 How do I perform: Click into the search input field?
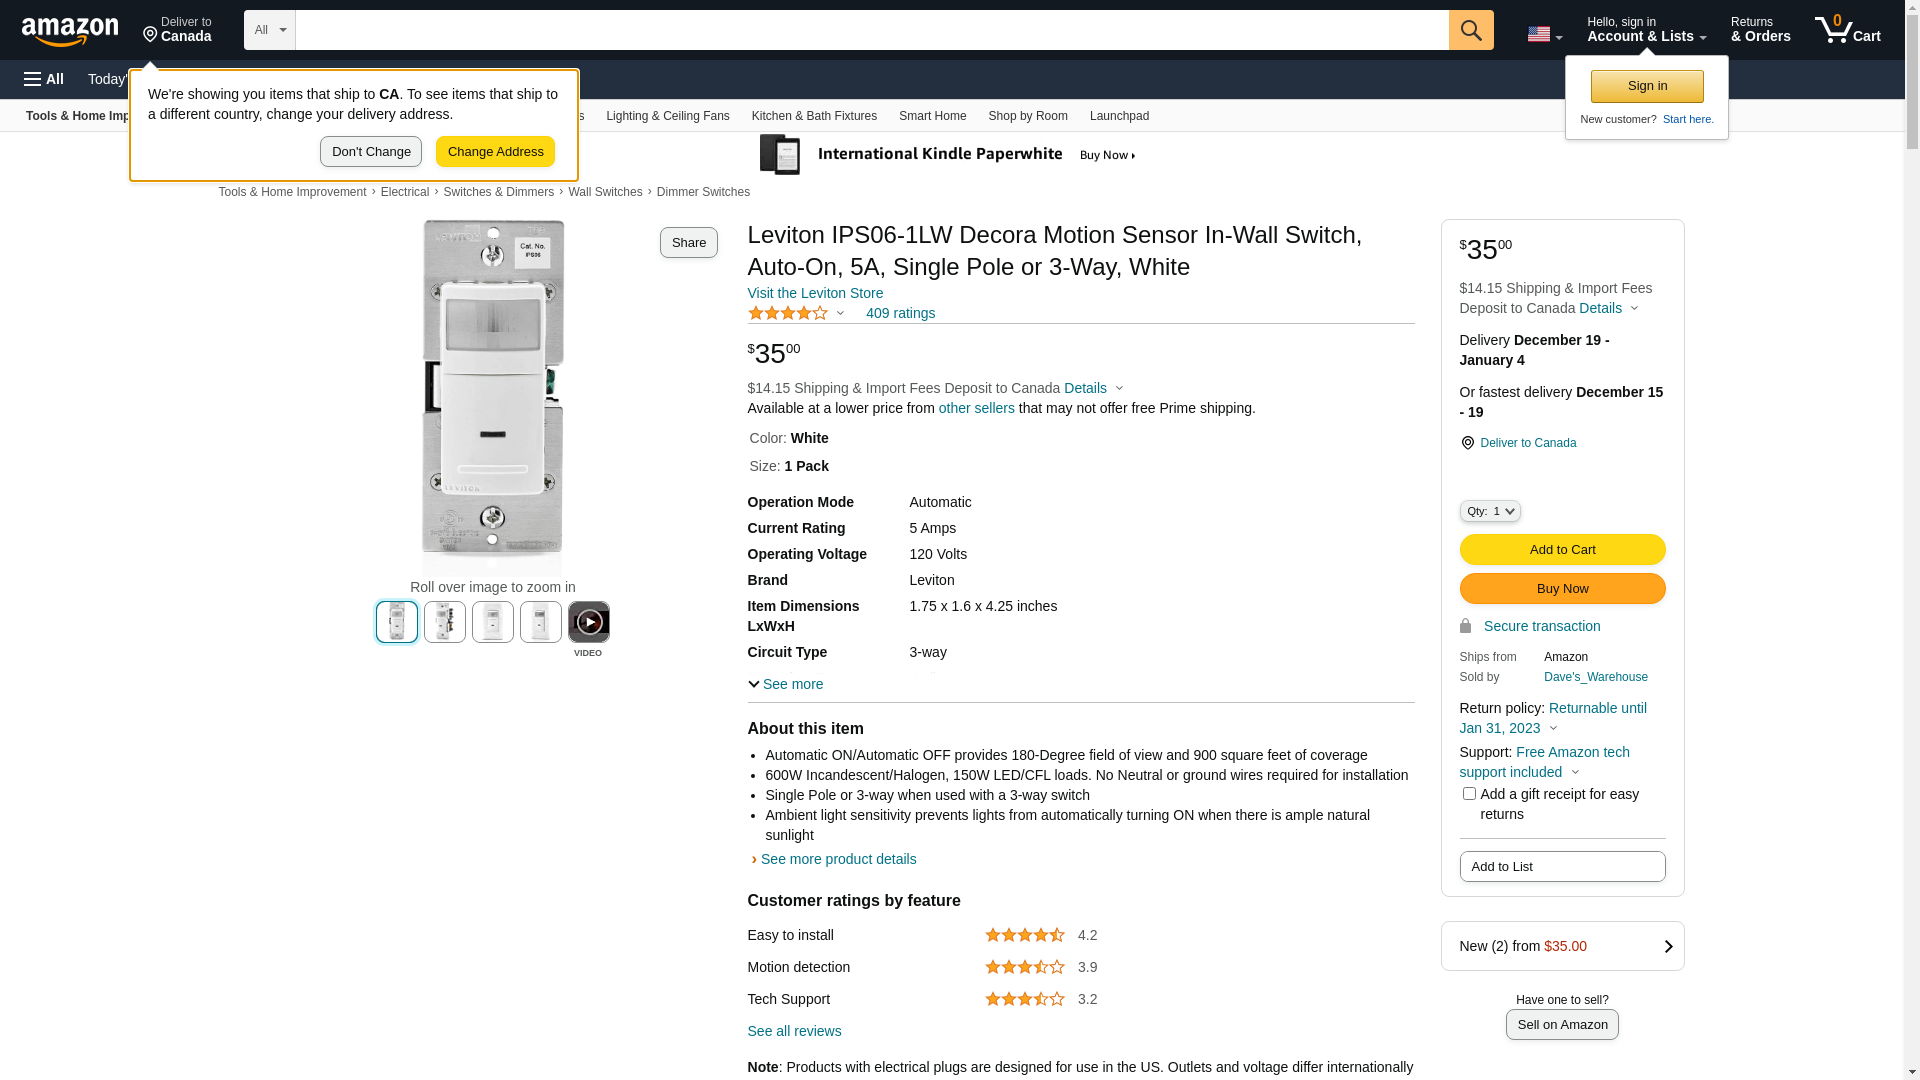(x=870, y=30)
